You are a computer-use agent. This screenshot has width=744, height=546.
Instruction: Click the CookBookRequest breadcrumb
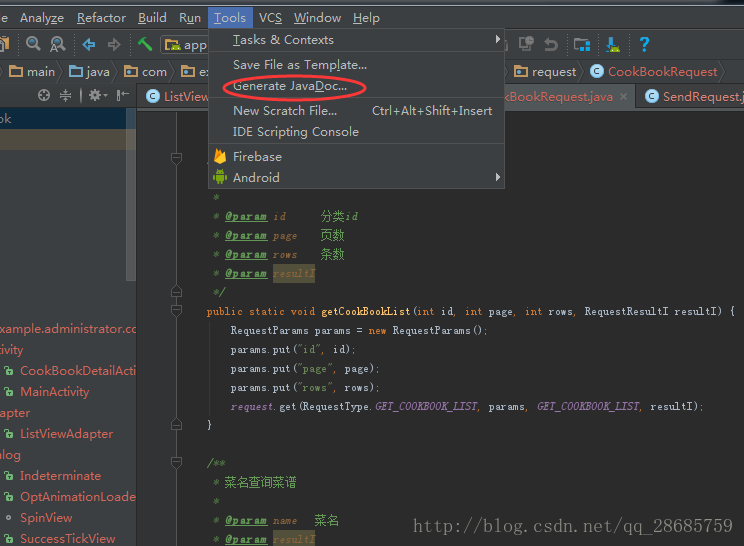coord(654,72)
